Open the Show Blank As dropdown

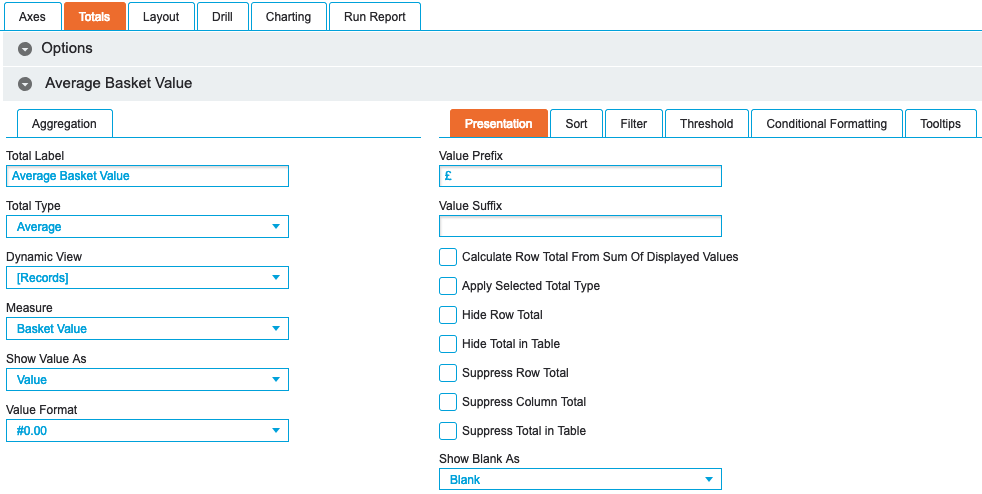(580, 480)
